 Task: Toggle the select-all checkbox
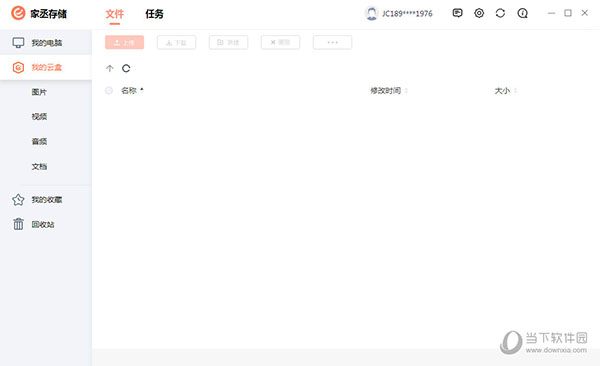109,91
